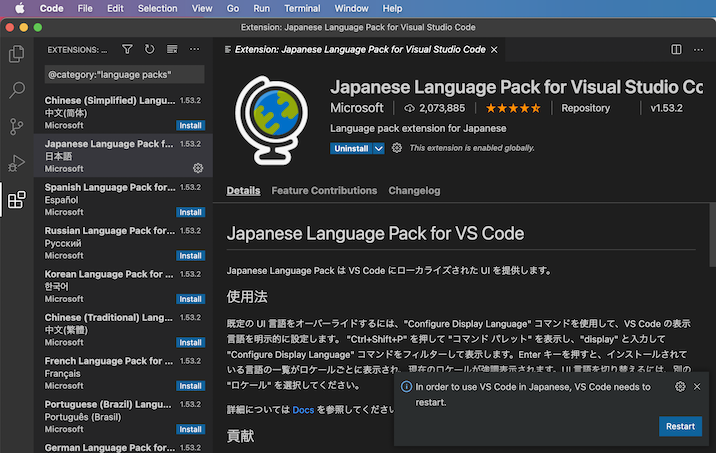The width and height of the screenshot is (716, 453).
Task: Refresh the extensions list
Action: [x=149, y=49]
